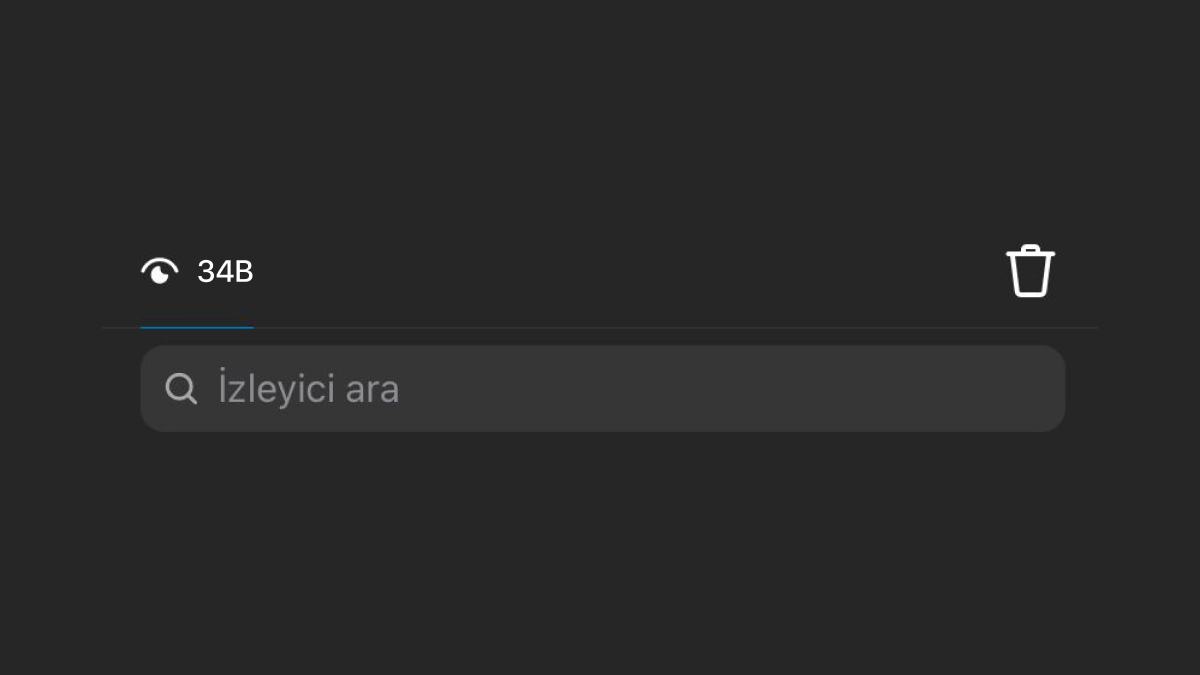The height and width of the screenshot is (675, 1200).
Task: Click the rounded gray search bar
Action: (x=602, y=388)
